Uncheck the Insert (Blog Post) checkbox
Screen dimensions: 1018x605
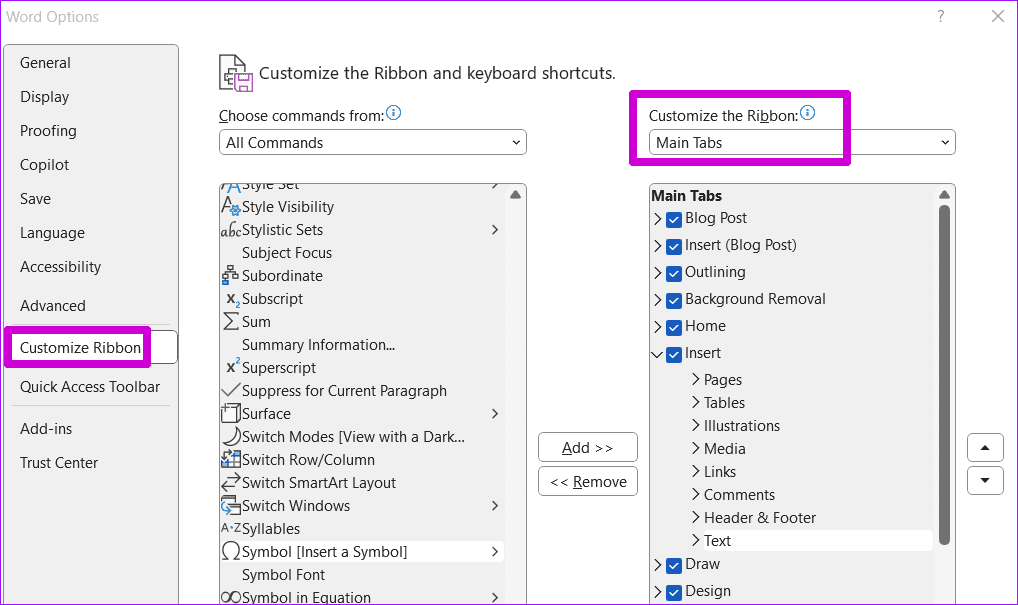coord(674,246)
